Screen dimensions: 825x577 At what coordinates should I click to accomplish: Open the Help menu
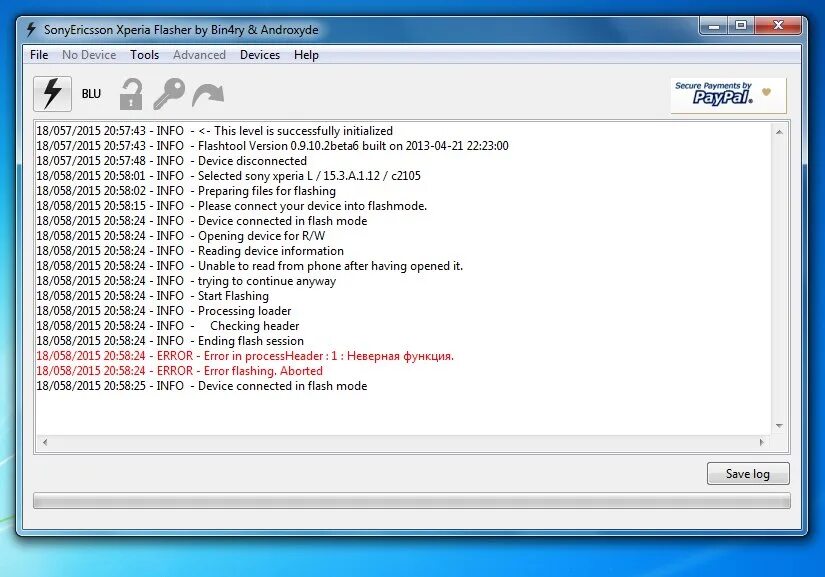coord(306,55)
